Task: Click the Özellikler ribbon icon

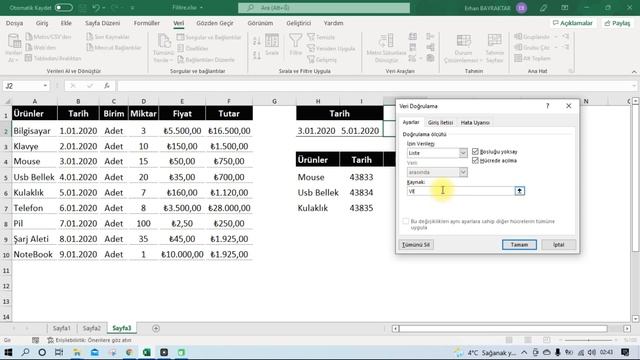Action: (180, 48)
